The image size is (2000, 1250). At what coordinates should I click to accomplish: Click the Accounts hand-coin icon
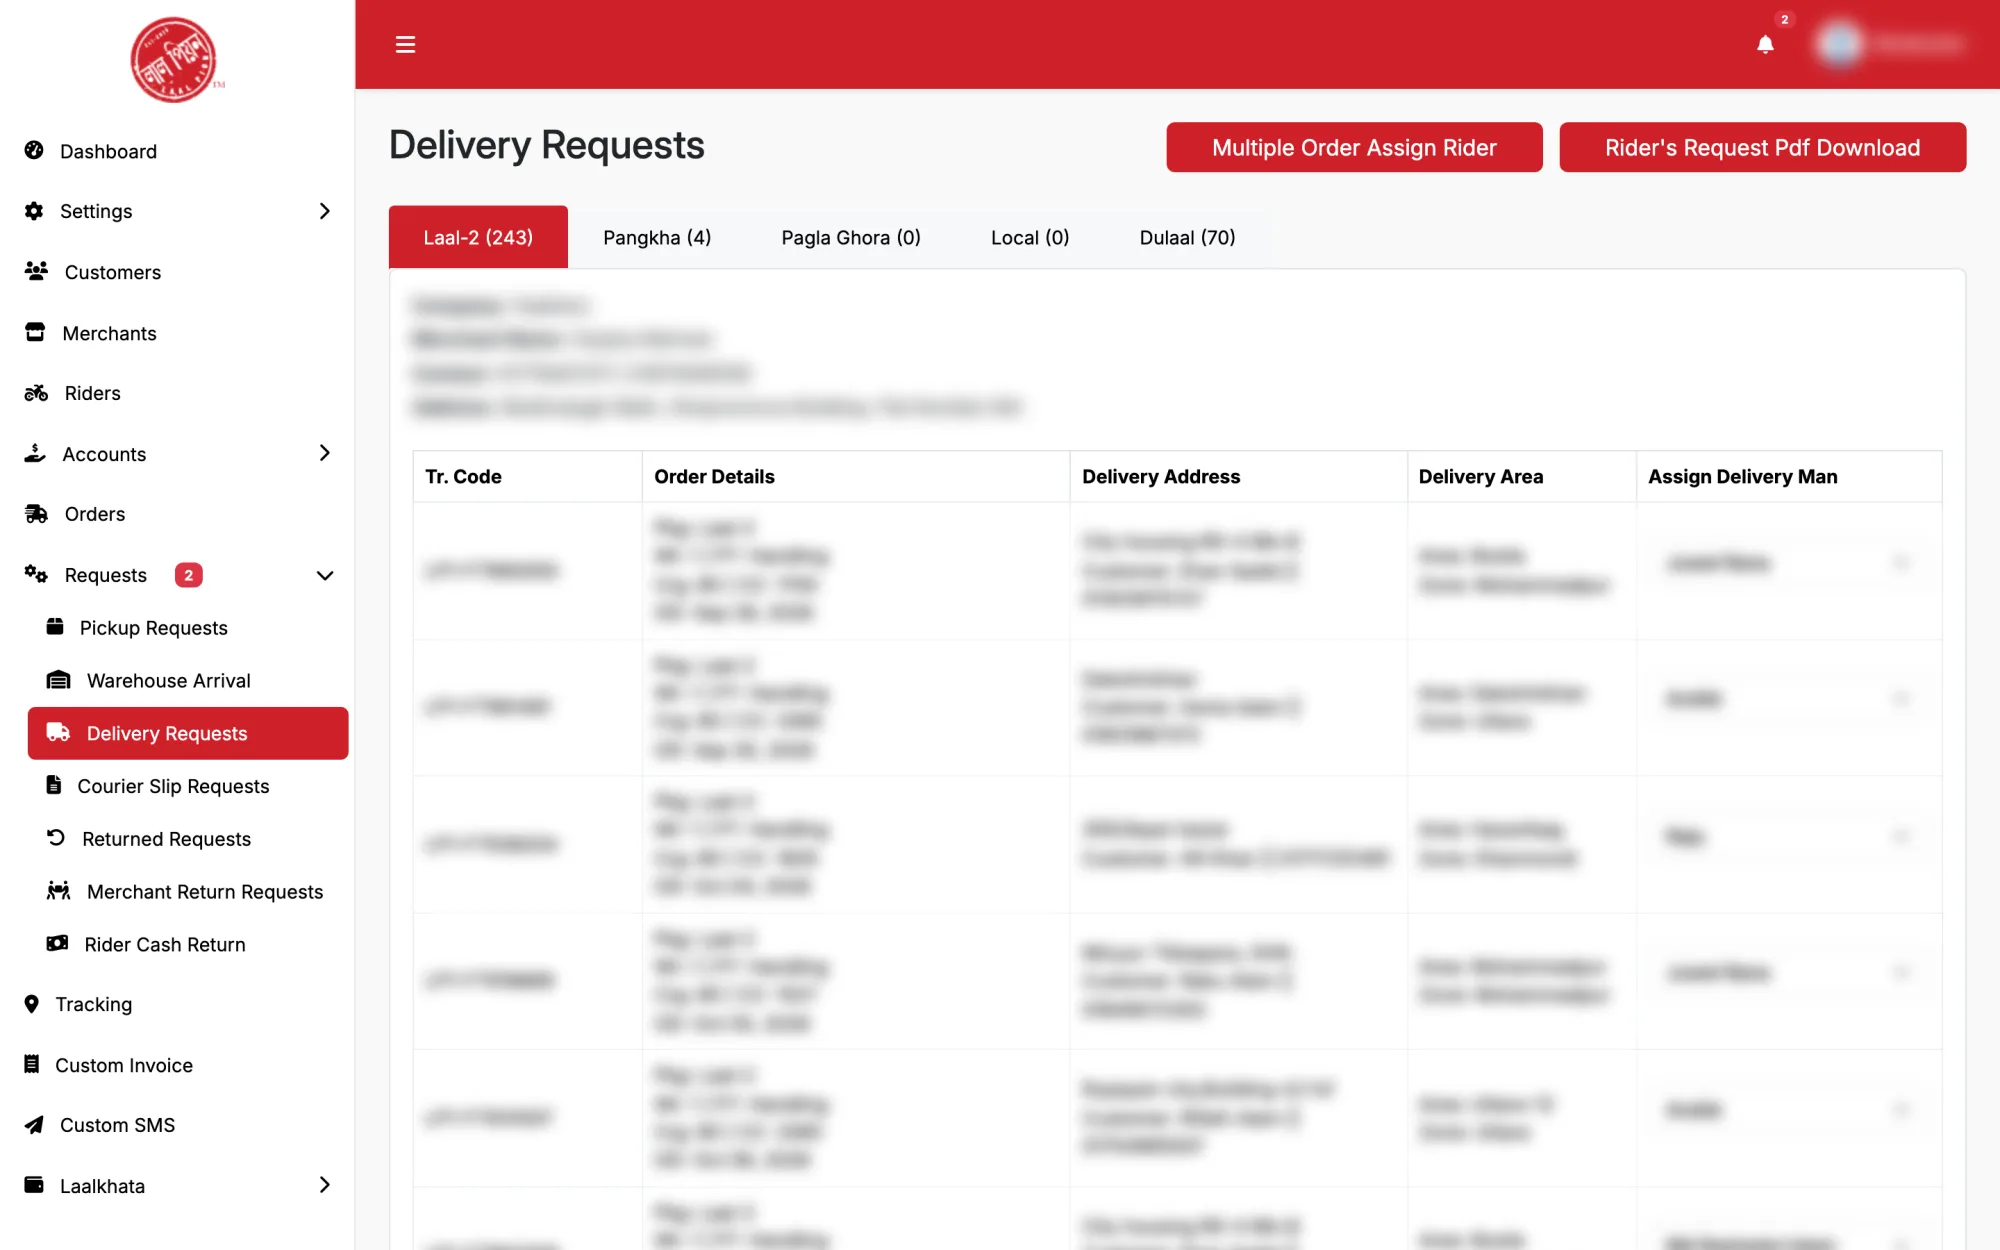tap(35, 453)
